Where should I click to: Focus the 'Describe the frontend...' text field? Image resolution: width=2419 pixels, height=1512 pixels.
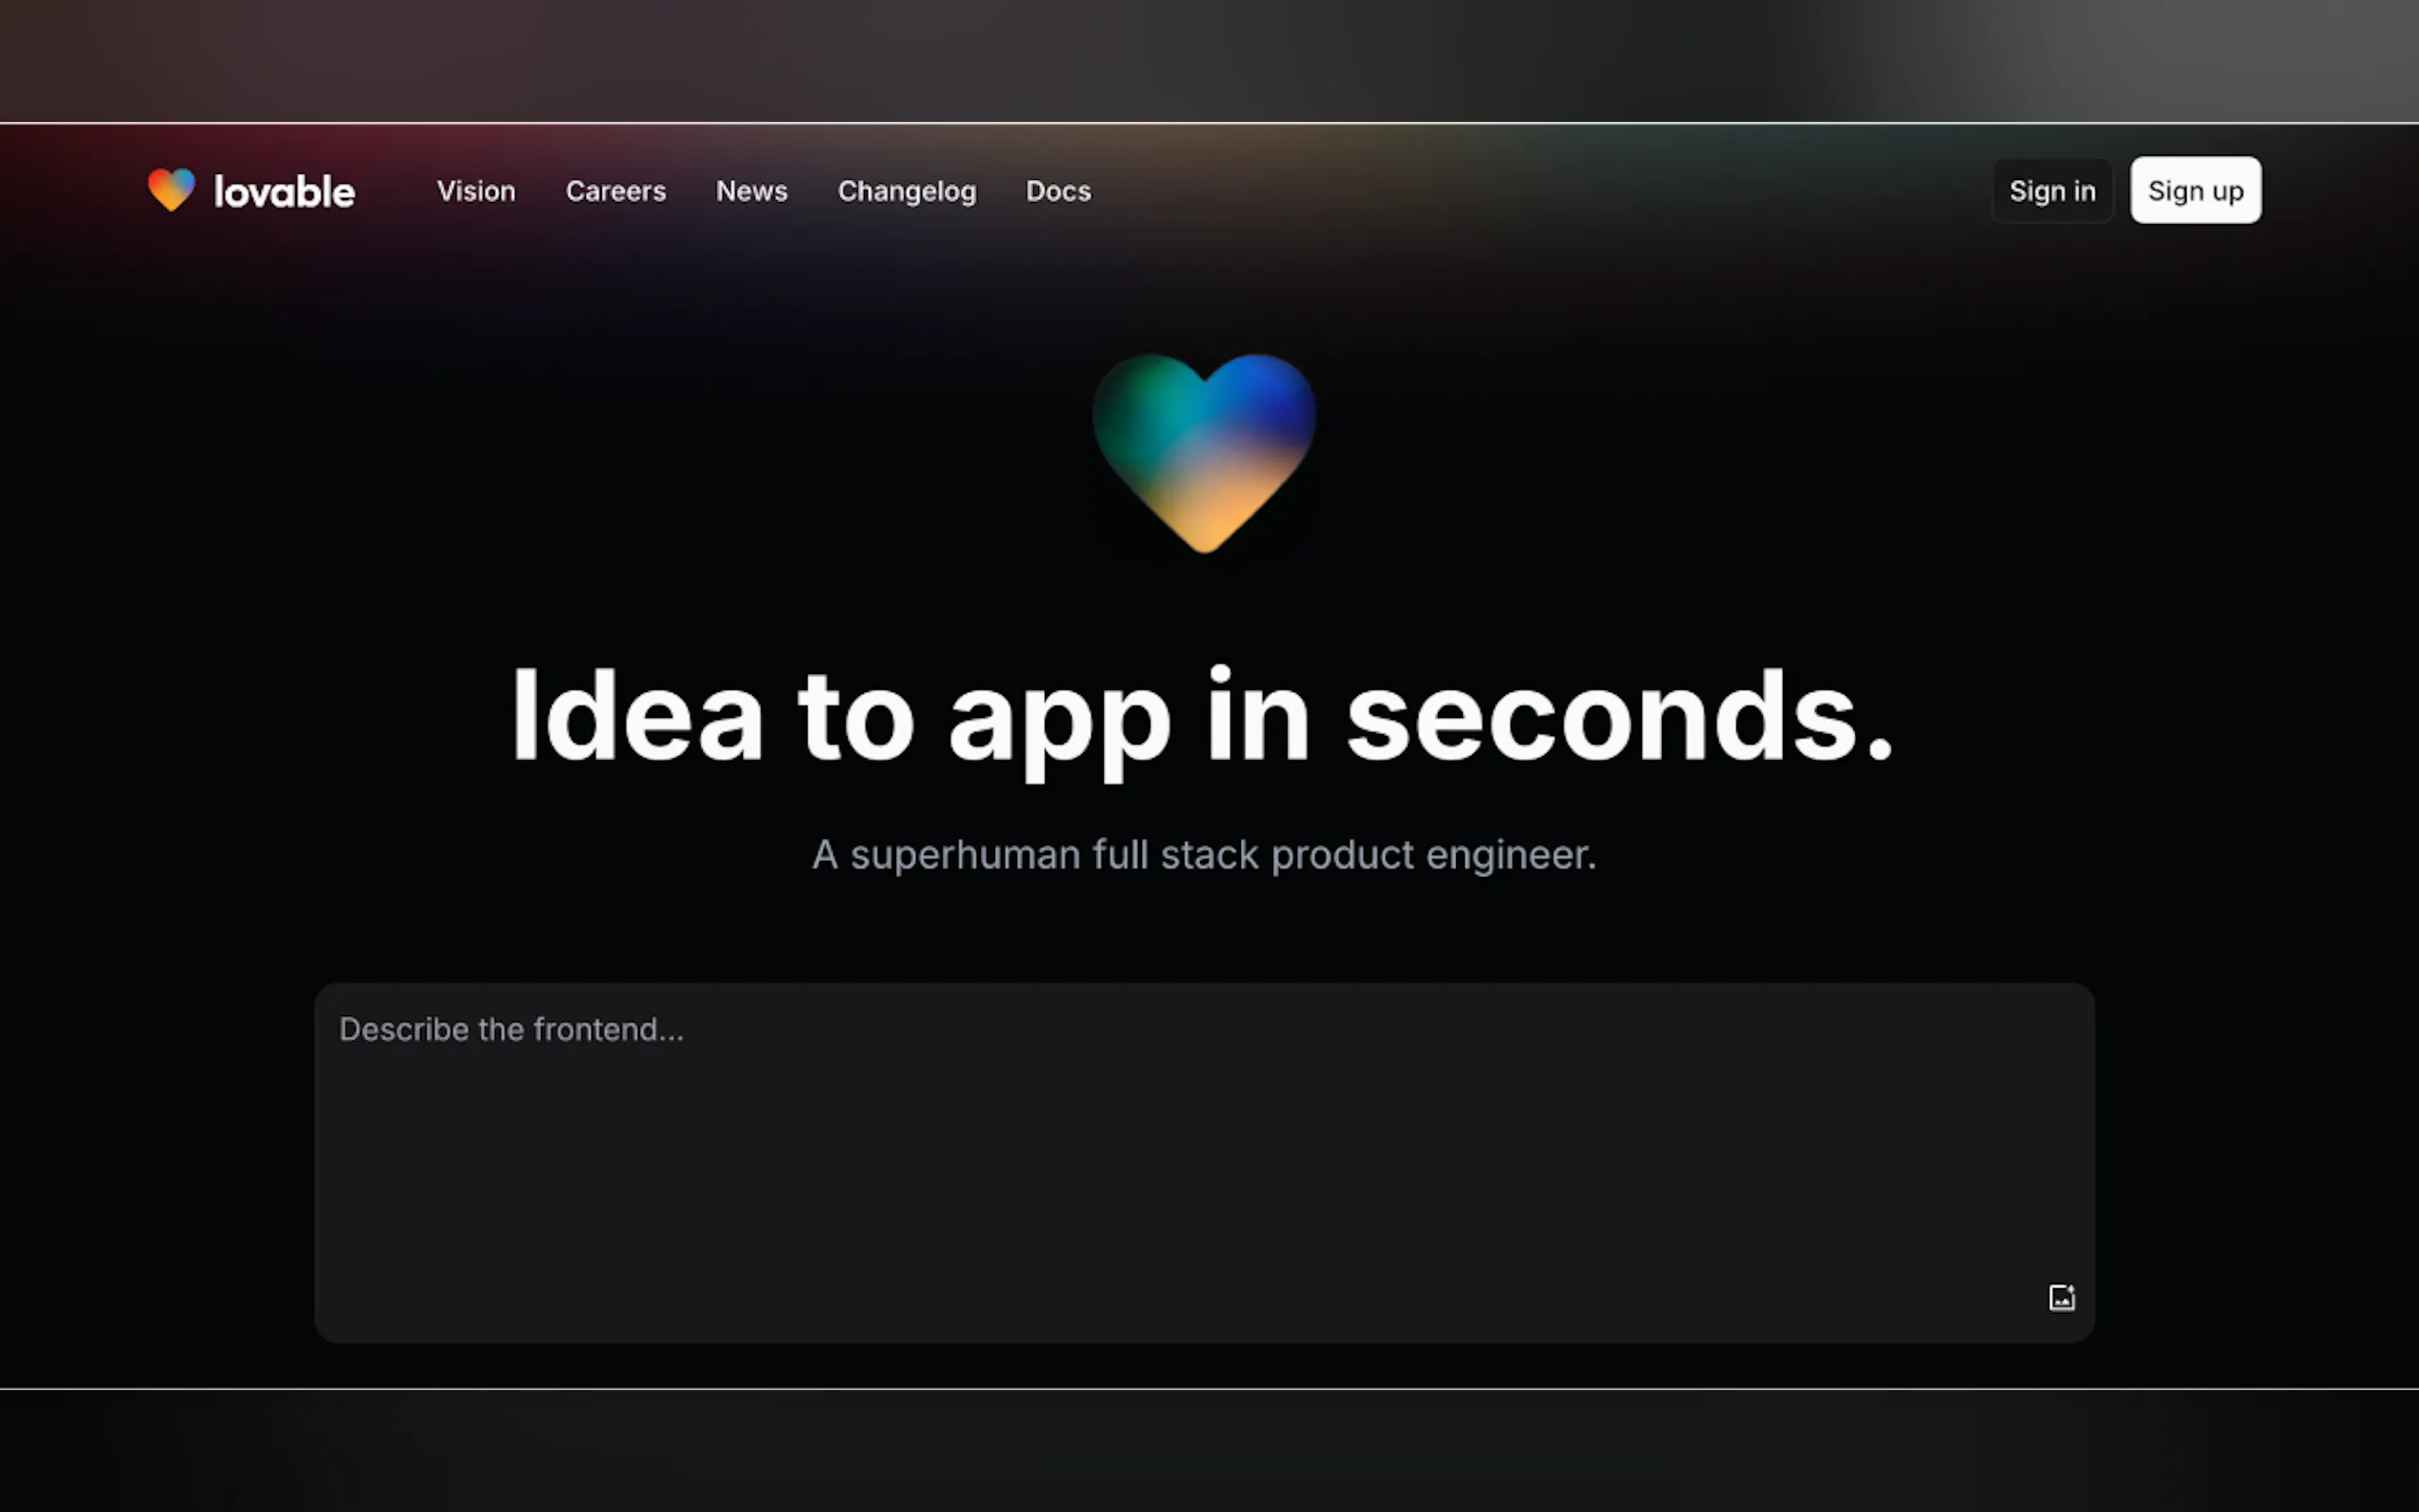[x=1204, y=1162]
